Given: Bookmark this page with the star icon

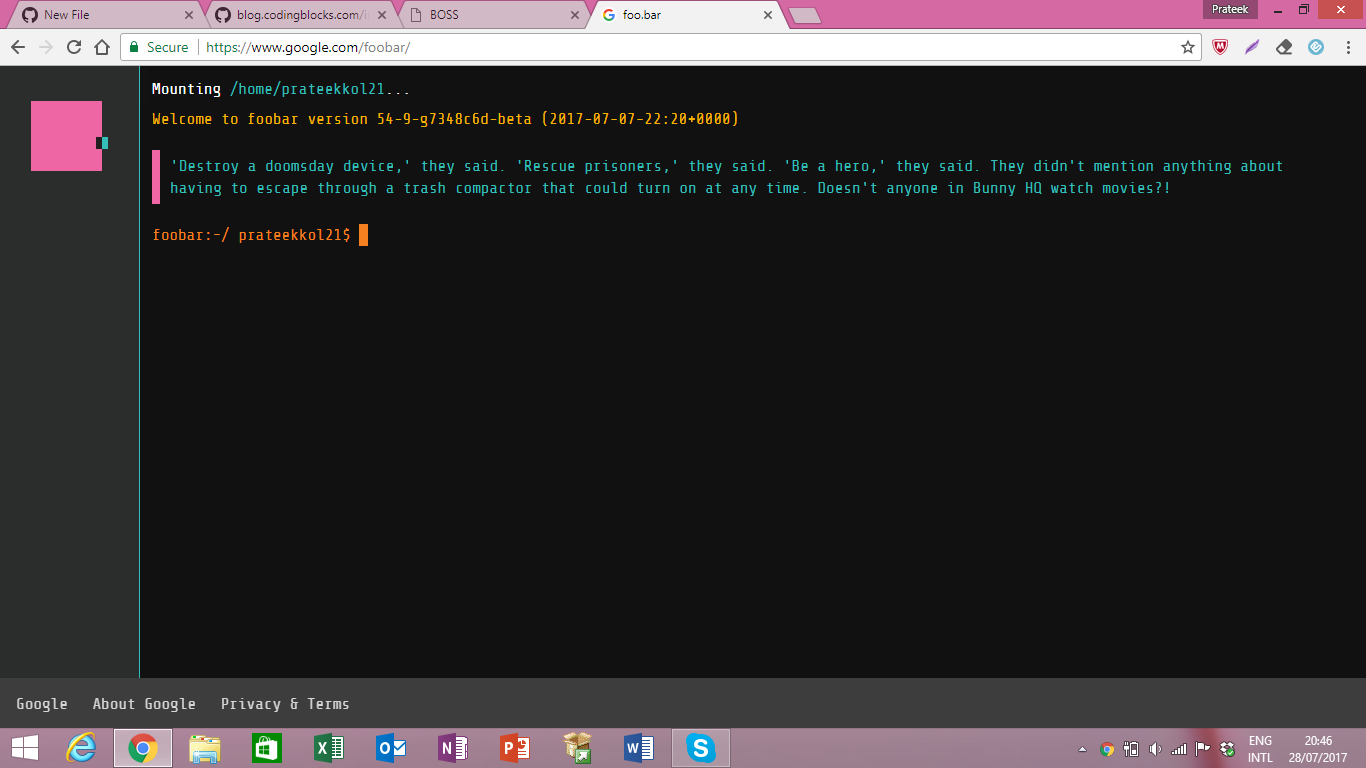Looking at the screenshot, I should pos(1188,47).
